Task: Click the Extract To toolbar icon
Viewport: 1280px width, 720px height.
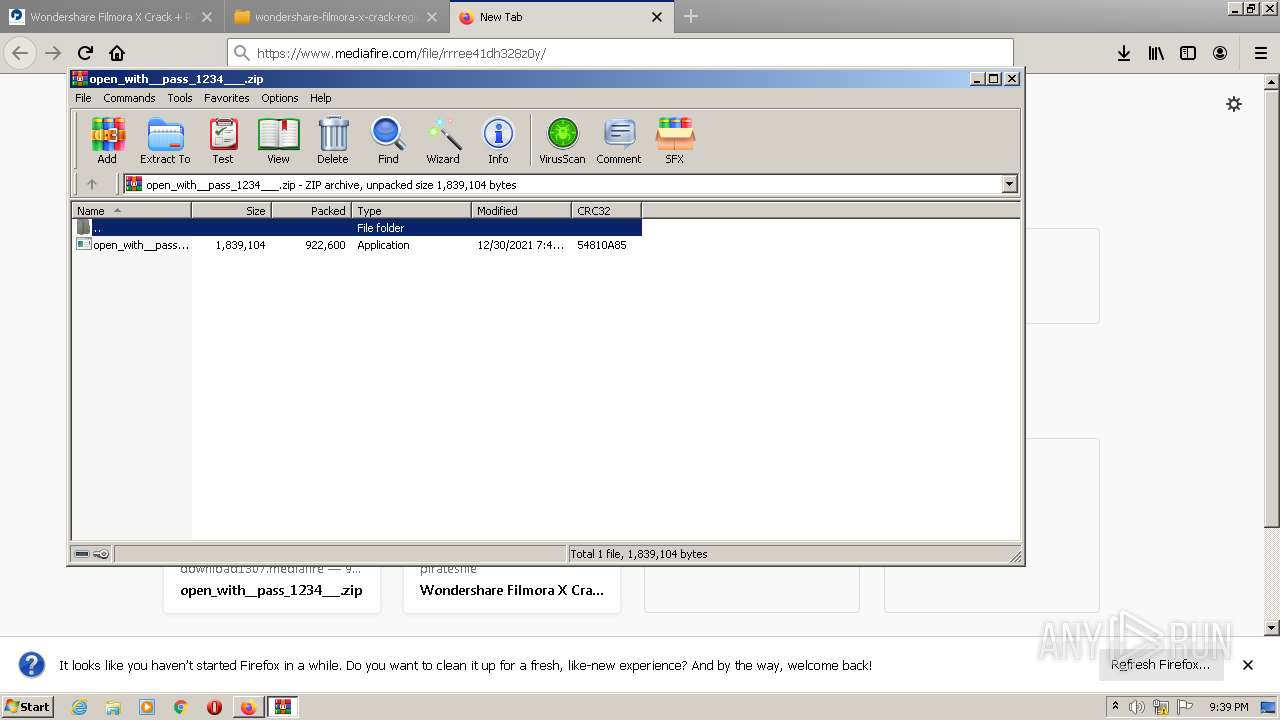Action: pyautogui.click(x=165, y=140)
